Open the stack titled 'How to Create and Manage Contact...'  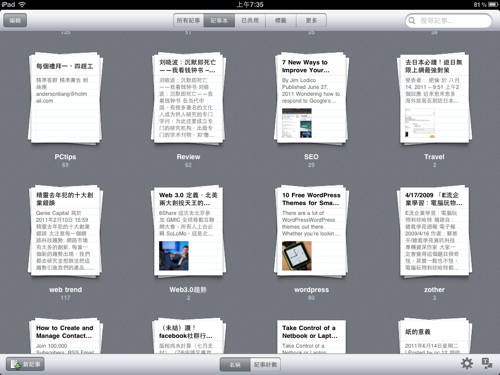click(x=65, y=336)
